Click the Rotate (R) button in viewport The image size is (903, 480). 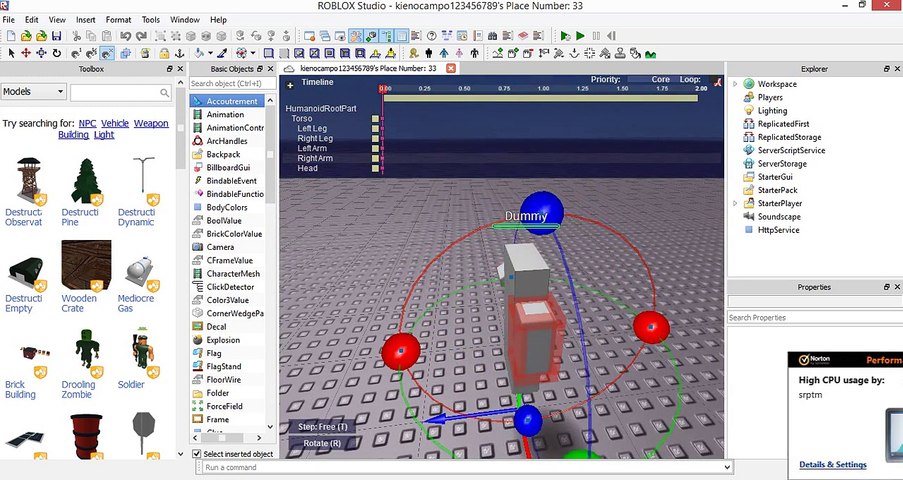(x=321, y=443)
